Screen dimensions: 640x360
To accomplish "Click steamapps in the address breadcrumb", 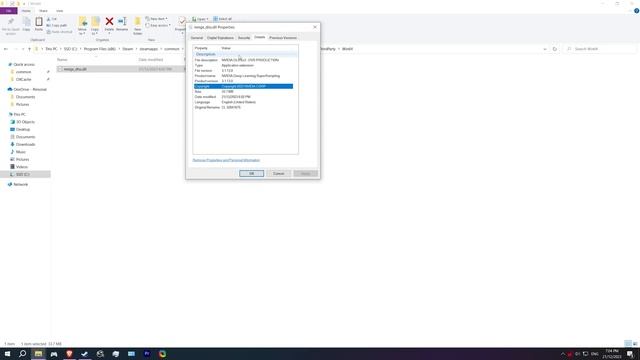I will point(149,49).
